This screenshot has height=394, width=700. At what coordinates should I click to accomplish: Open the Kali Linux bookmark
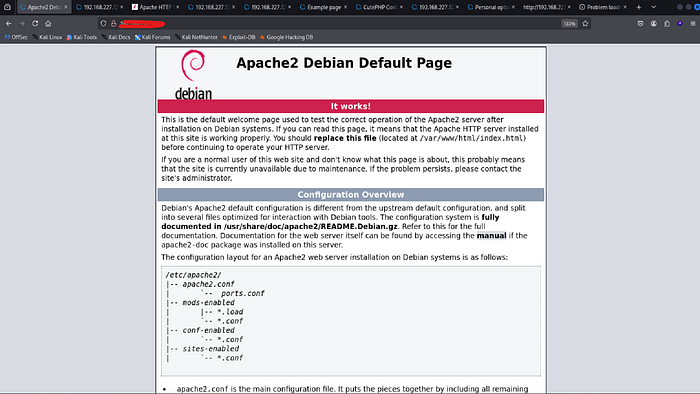click(47, 37)
